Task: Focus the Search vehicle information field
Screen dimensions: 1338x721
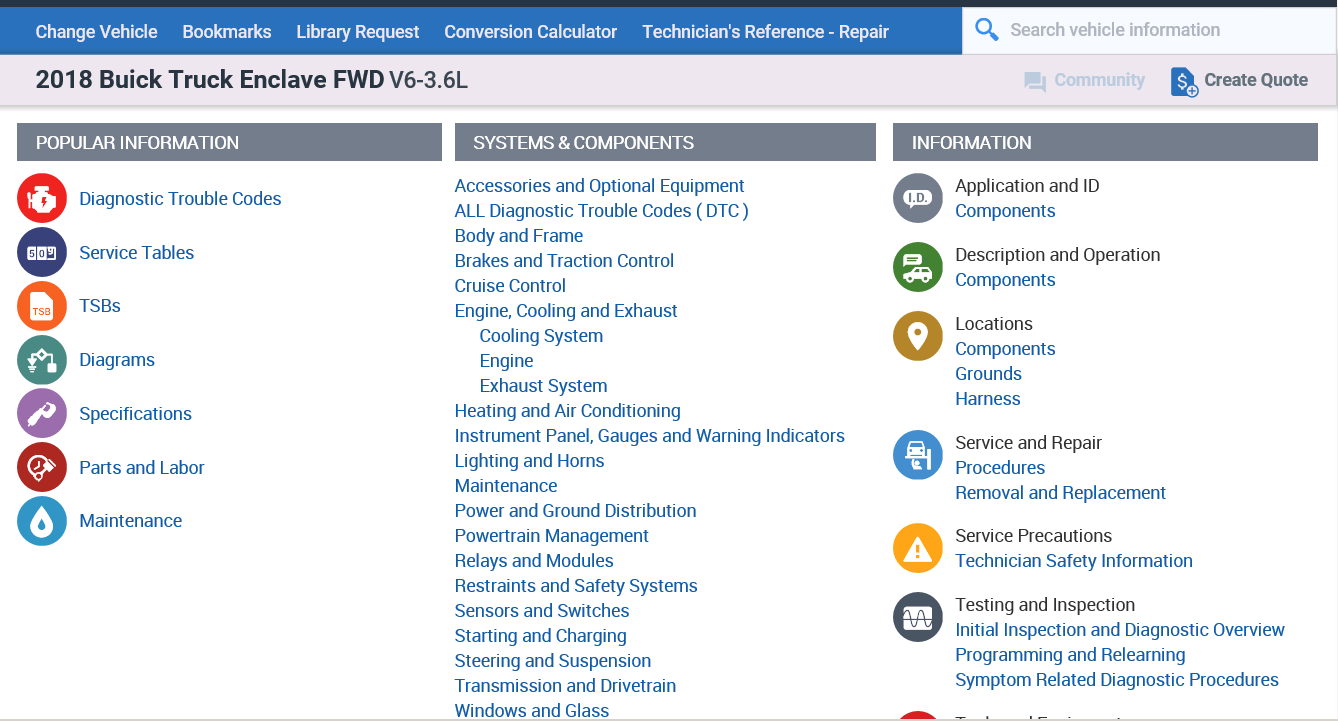Action: pyautogui.click(x=1150, y=30)
